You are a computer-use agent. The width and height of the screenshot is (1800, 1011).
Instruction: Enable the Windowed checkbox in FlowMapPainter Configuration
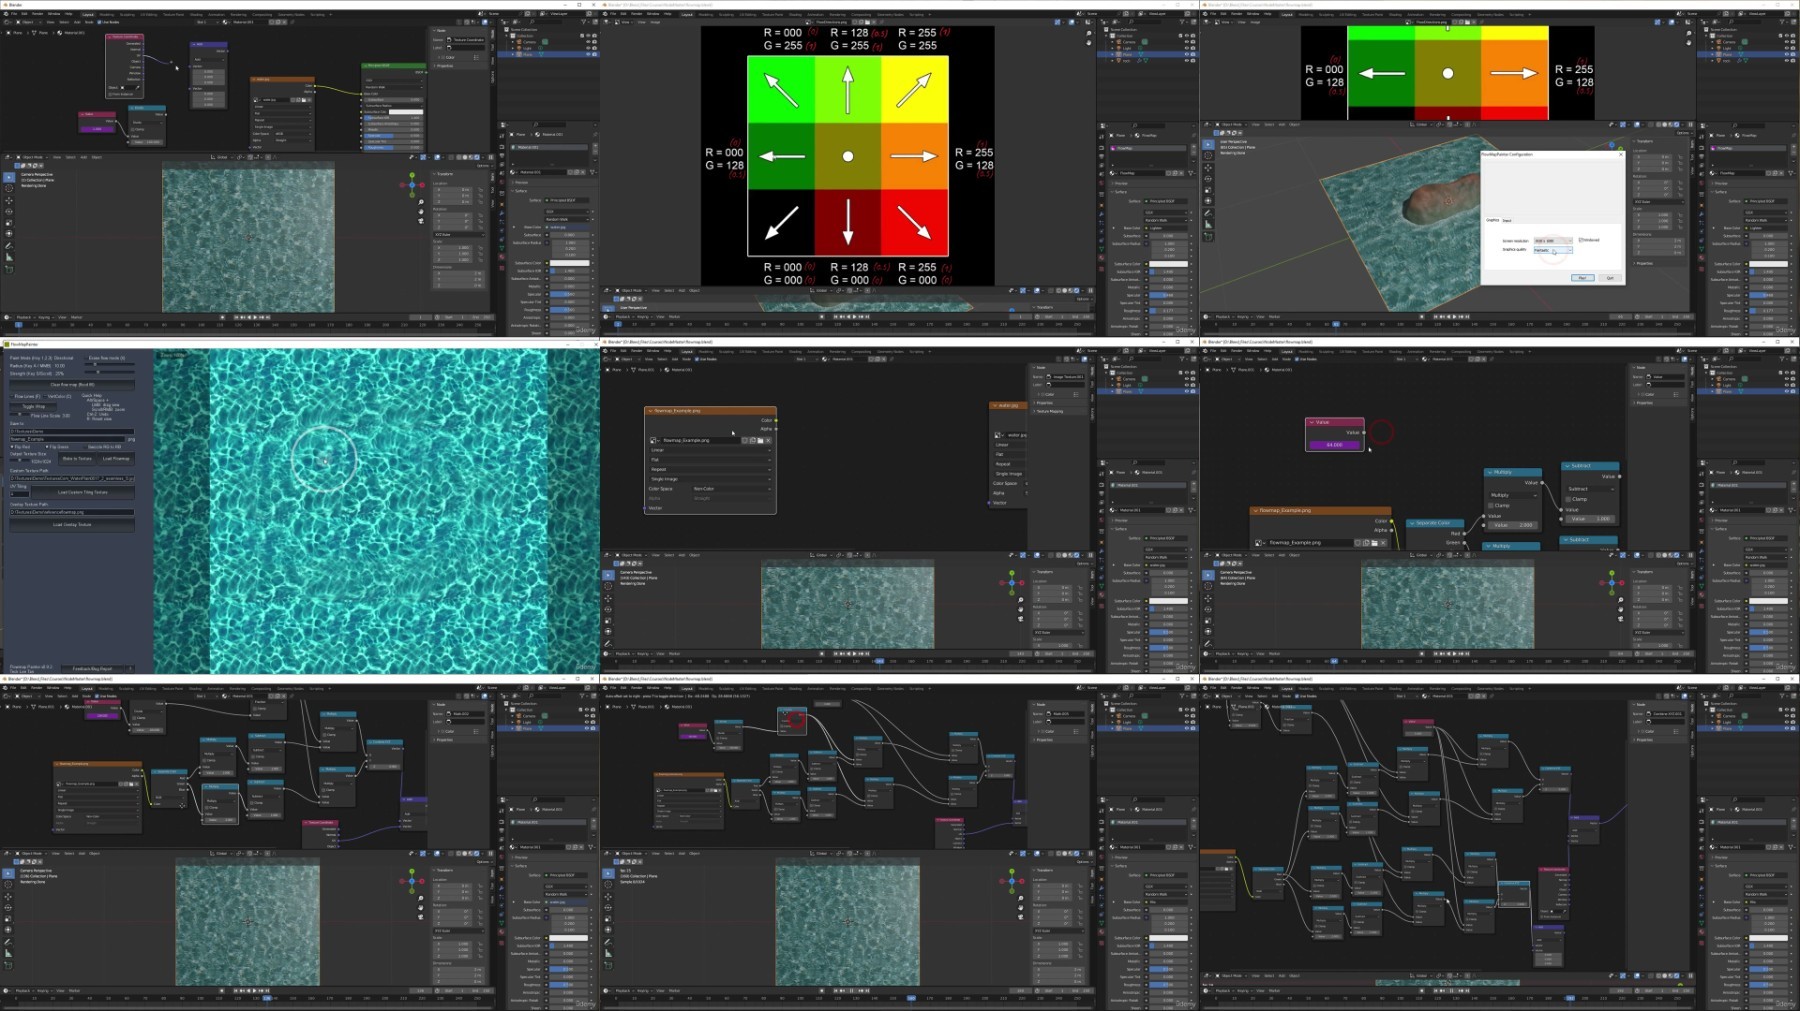coord(1580,240)
